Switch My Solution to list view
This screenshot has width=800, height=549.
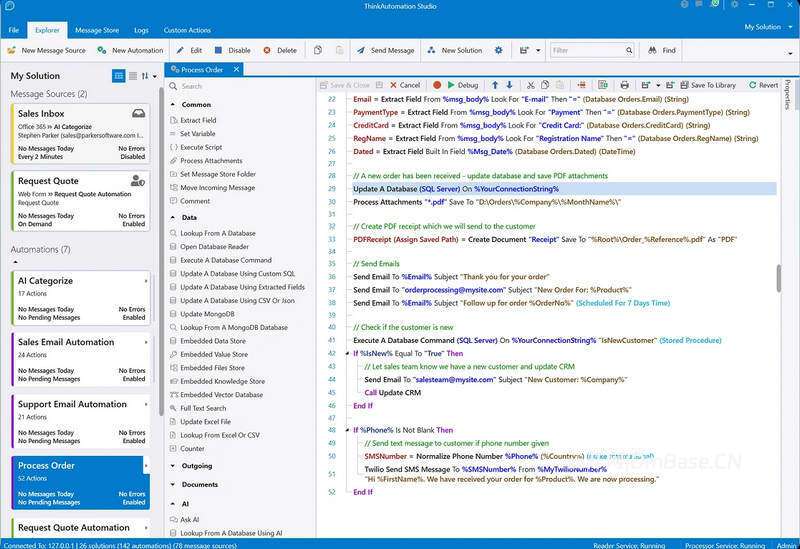tap(133, 76)
